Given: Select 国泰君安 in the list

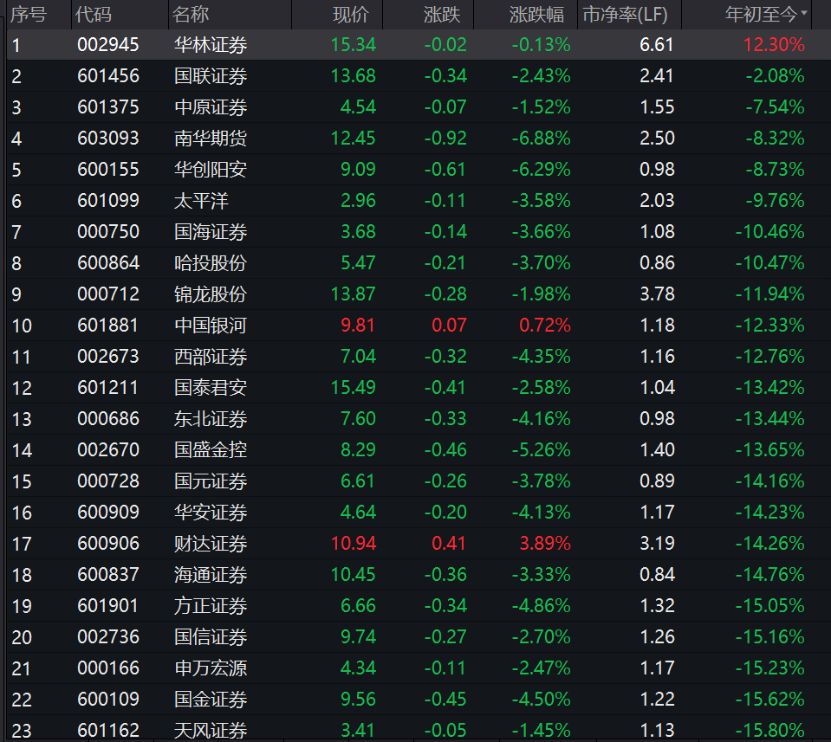Looking at the screenshot, I should pos(210,388).
